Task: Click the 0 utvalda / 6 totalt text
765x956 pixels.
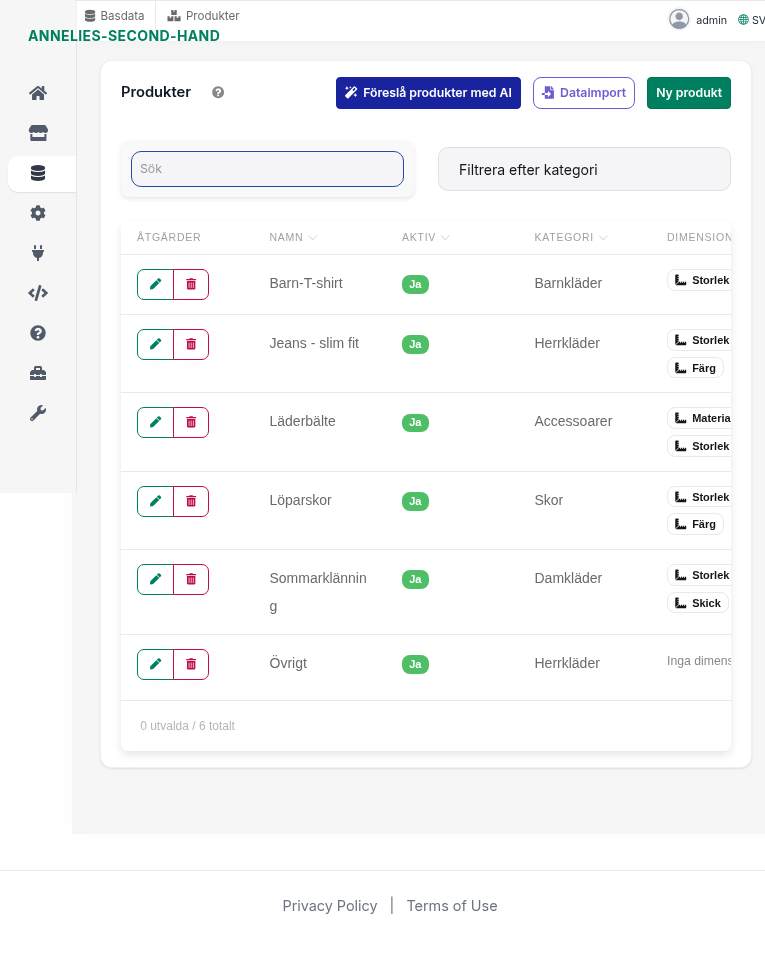Action: (x=187, y=726)
